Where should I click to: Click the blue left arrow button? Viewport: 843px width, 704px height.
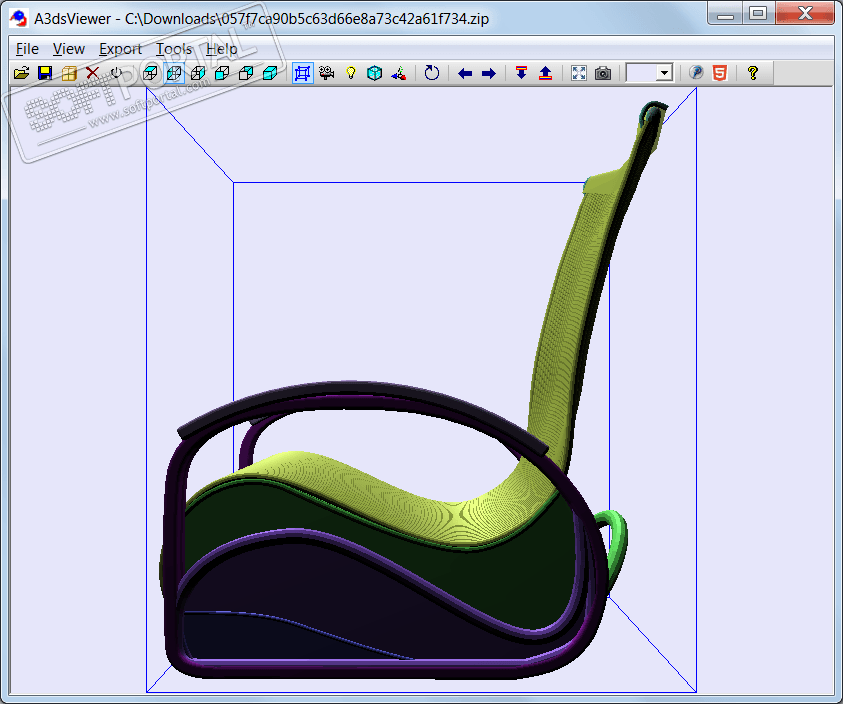465,73
